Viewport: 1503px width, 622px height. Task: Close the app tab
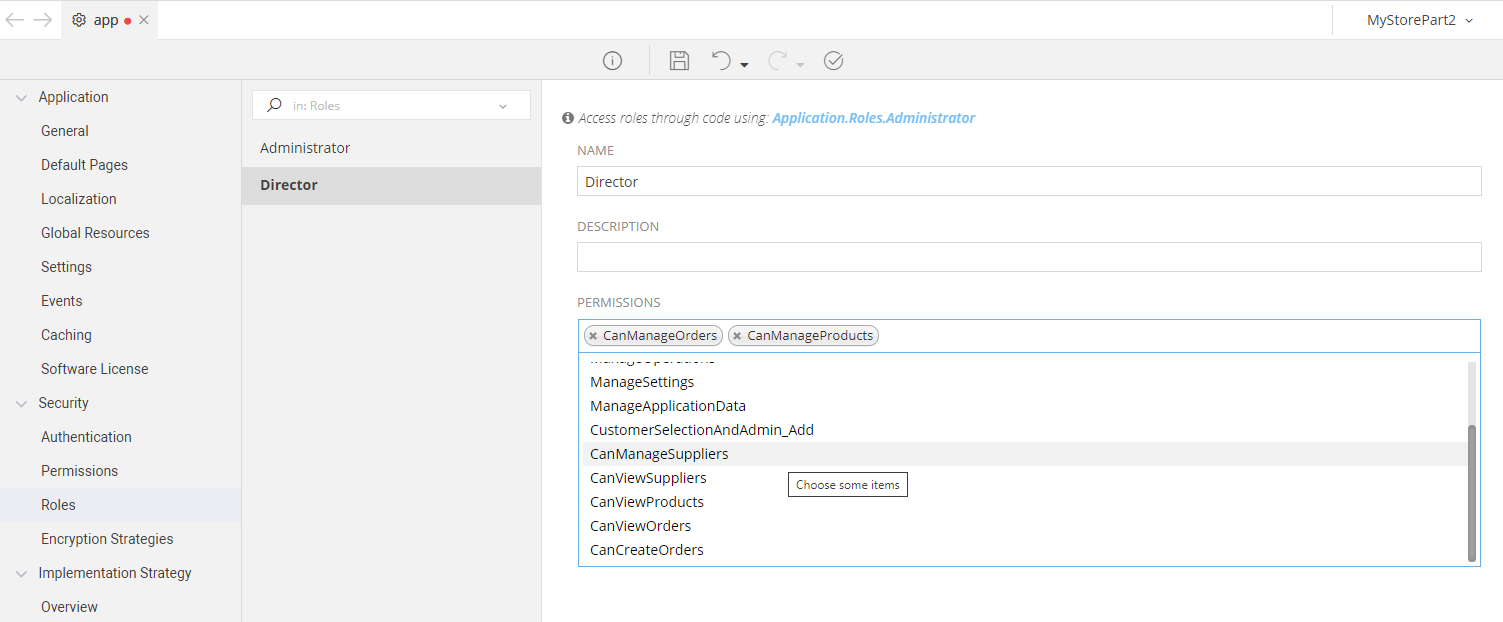pyautogui.click(x=144, y=20)
